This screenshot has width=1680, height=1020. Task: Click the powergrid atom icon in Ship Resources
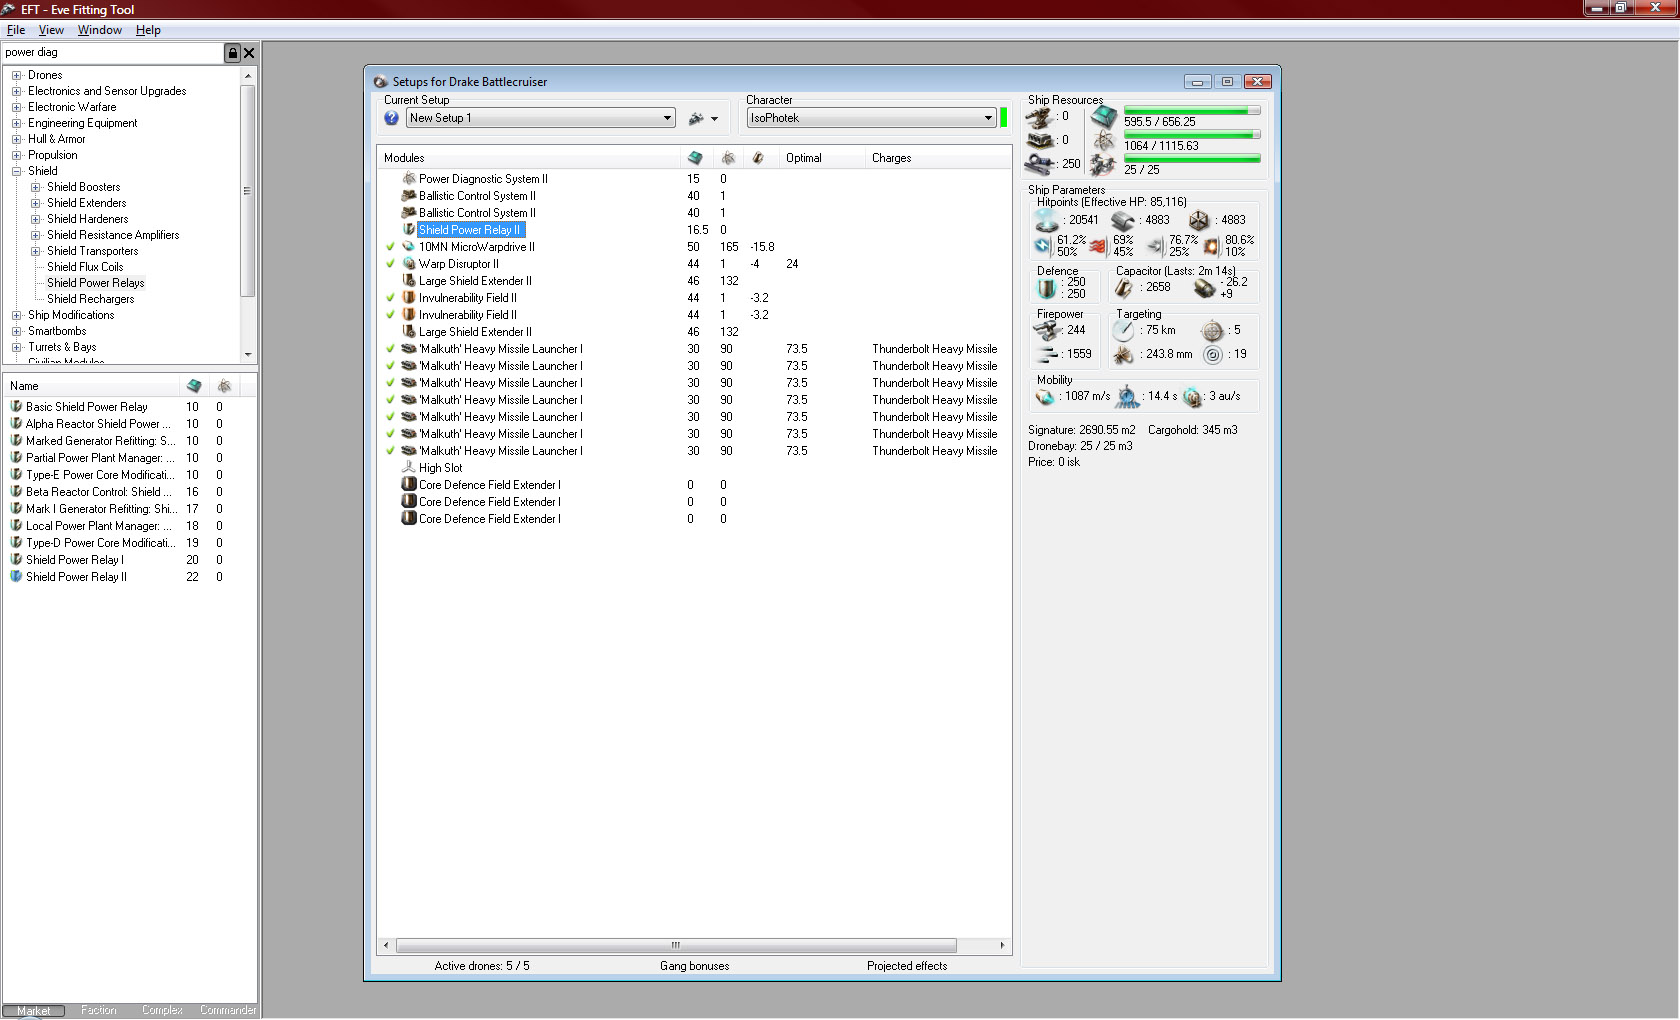[x=1104, y=141]
